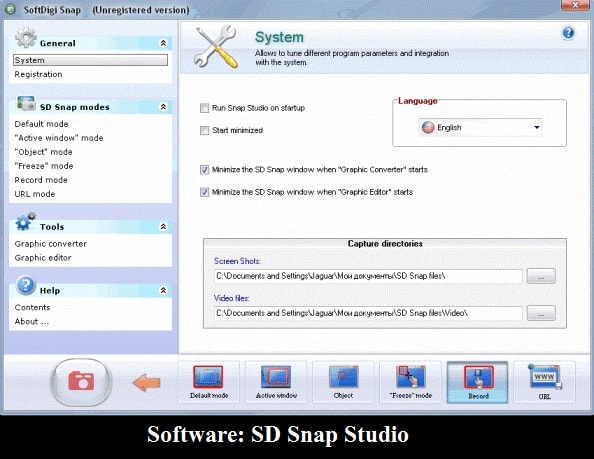594x459 pixels.
Task: Click the Screen Shots path field
Action: tap(368, 276)
